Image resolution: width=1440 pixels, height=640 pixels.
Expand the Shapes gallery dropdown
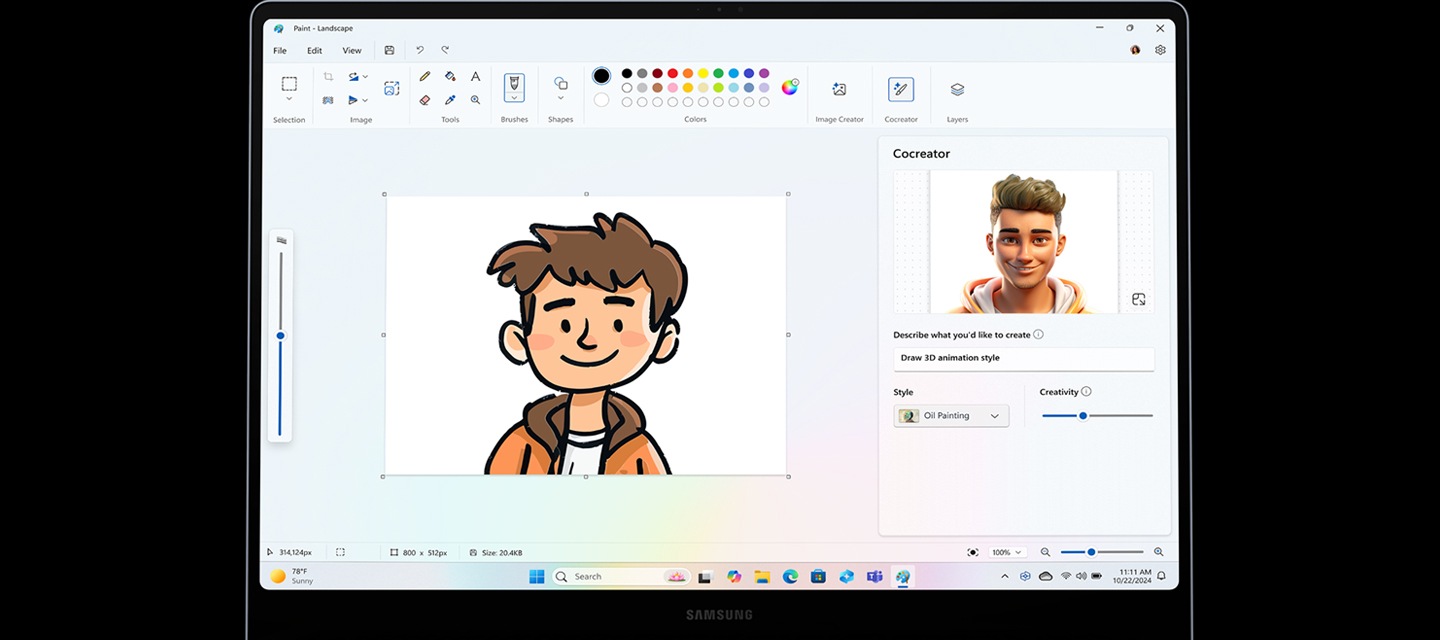click(561, 98)
